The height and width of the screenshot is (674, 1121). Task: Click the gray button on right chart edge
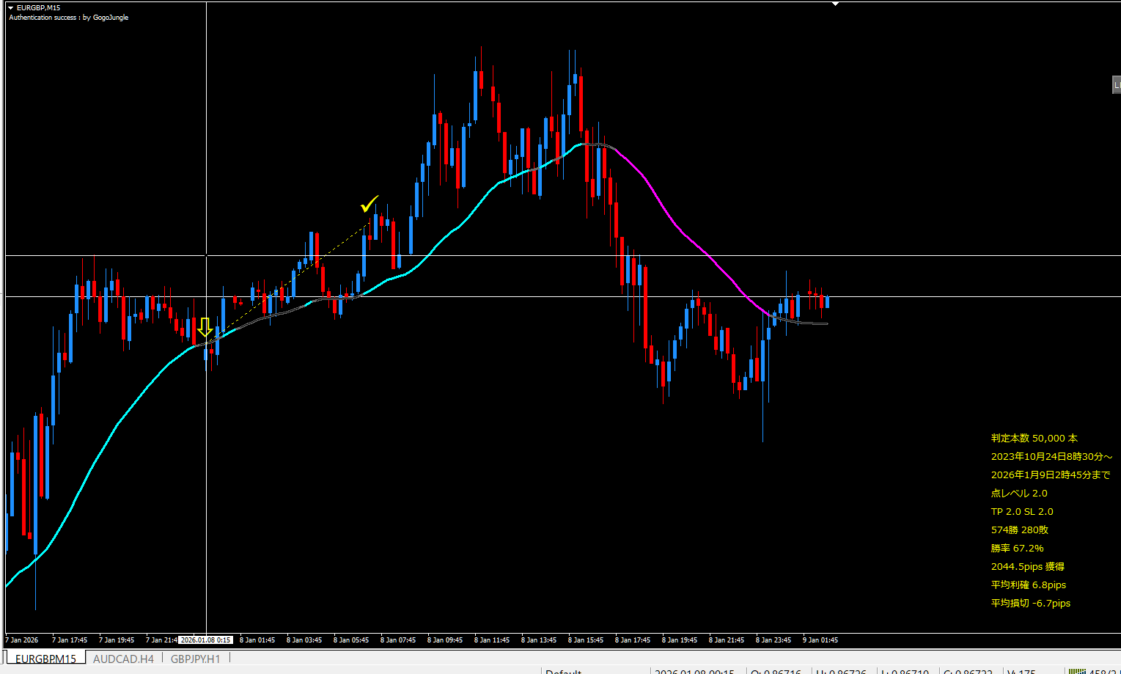tap(1116, 86)
